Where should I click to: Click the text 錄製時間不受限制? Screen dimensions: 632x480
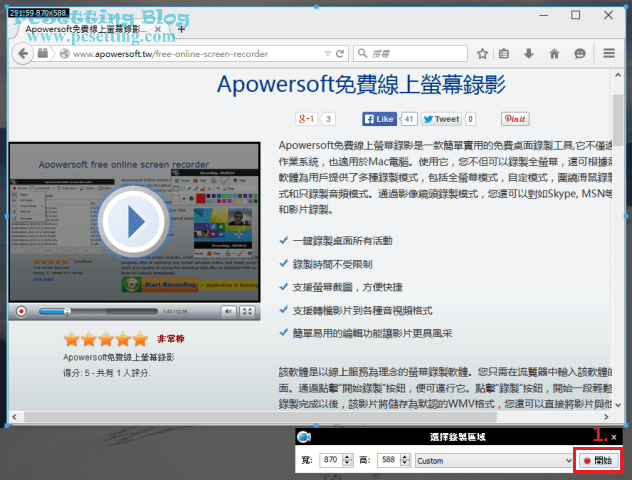click(x=333, y=264)
